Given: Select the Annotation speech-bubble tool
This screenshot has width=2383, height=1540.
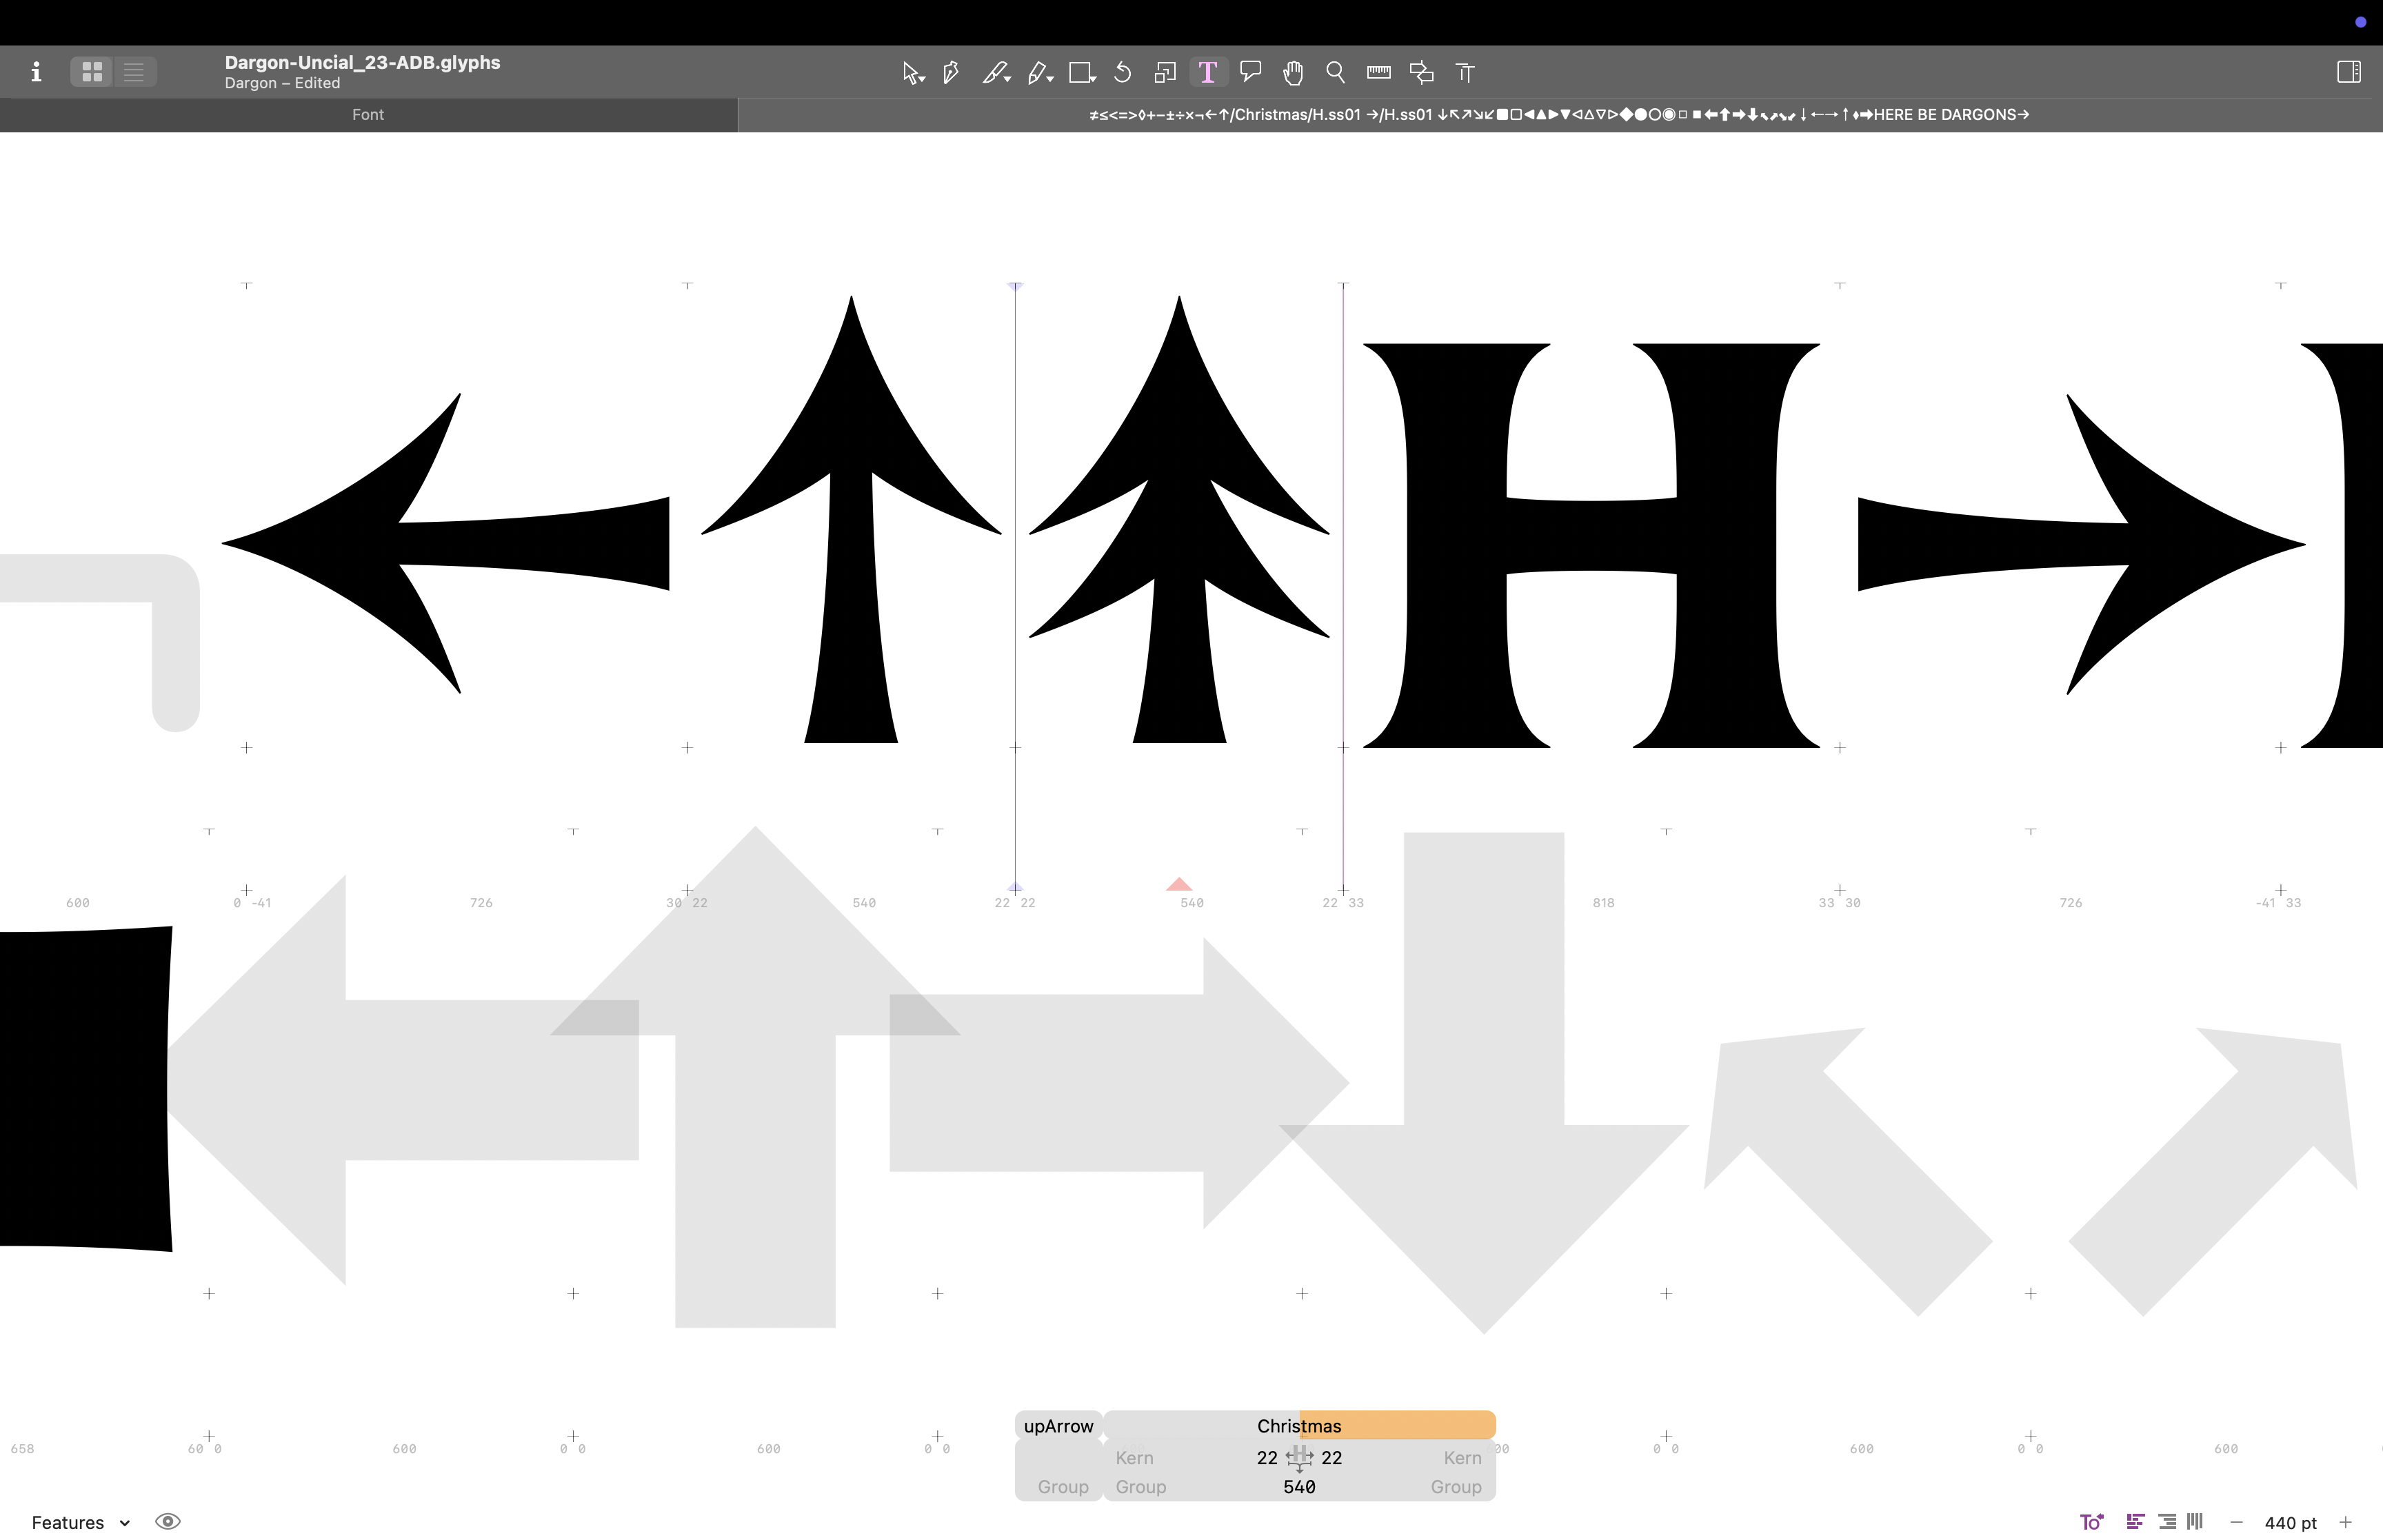Looking at the screenshot, I should (1250, 71).
